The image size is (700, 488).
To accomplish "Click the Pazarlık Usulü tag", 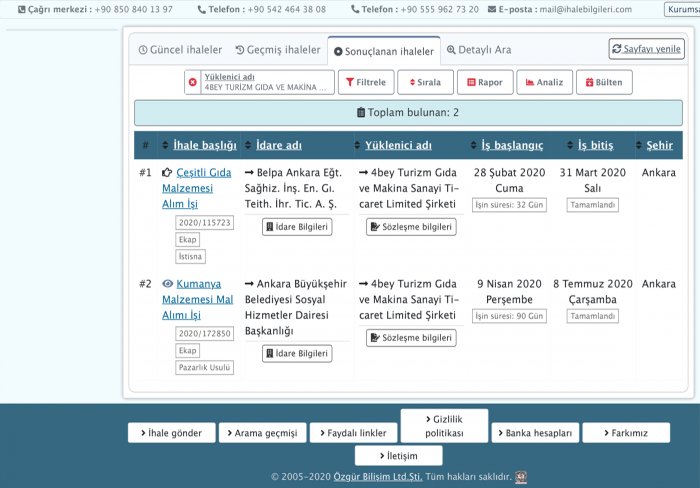I will 204,367.
